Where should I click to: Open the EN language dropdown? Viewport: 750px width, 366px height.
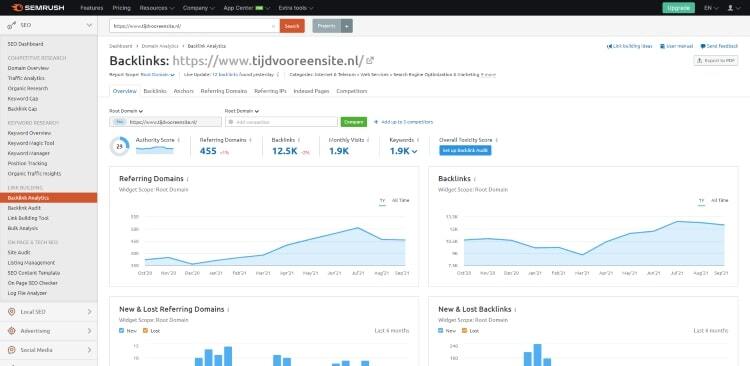[711, 8]
